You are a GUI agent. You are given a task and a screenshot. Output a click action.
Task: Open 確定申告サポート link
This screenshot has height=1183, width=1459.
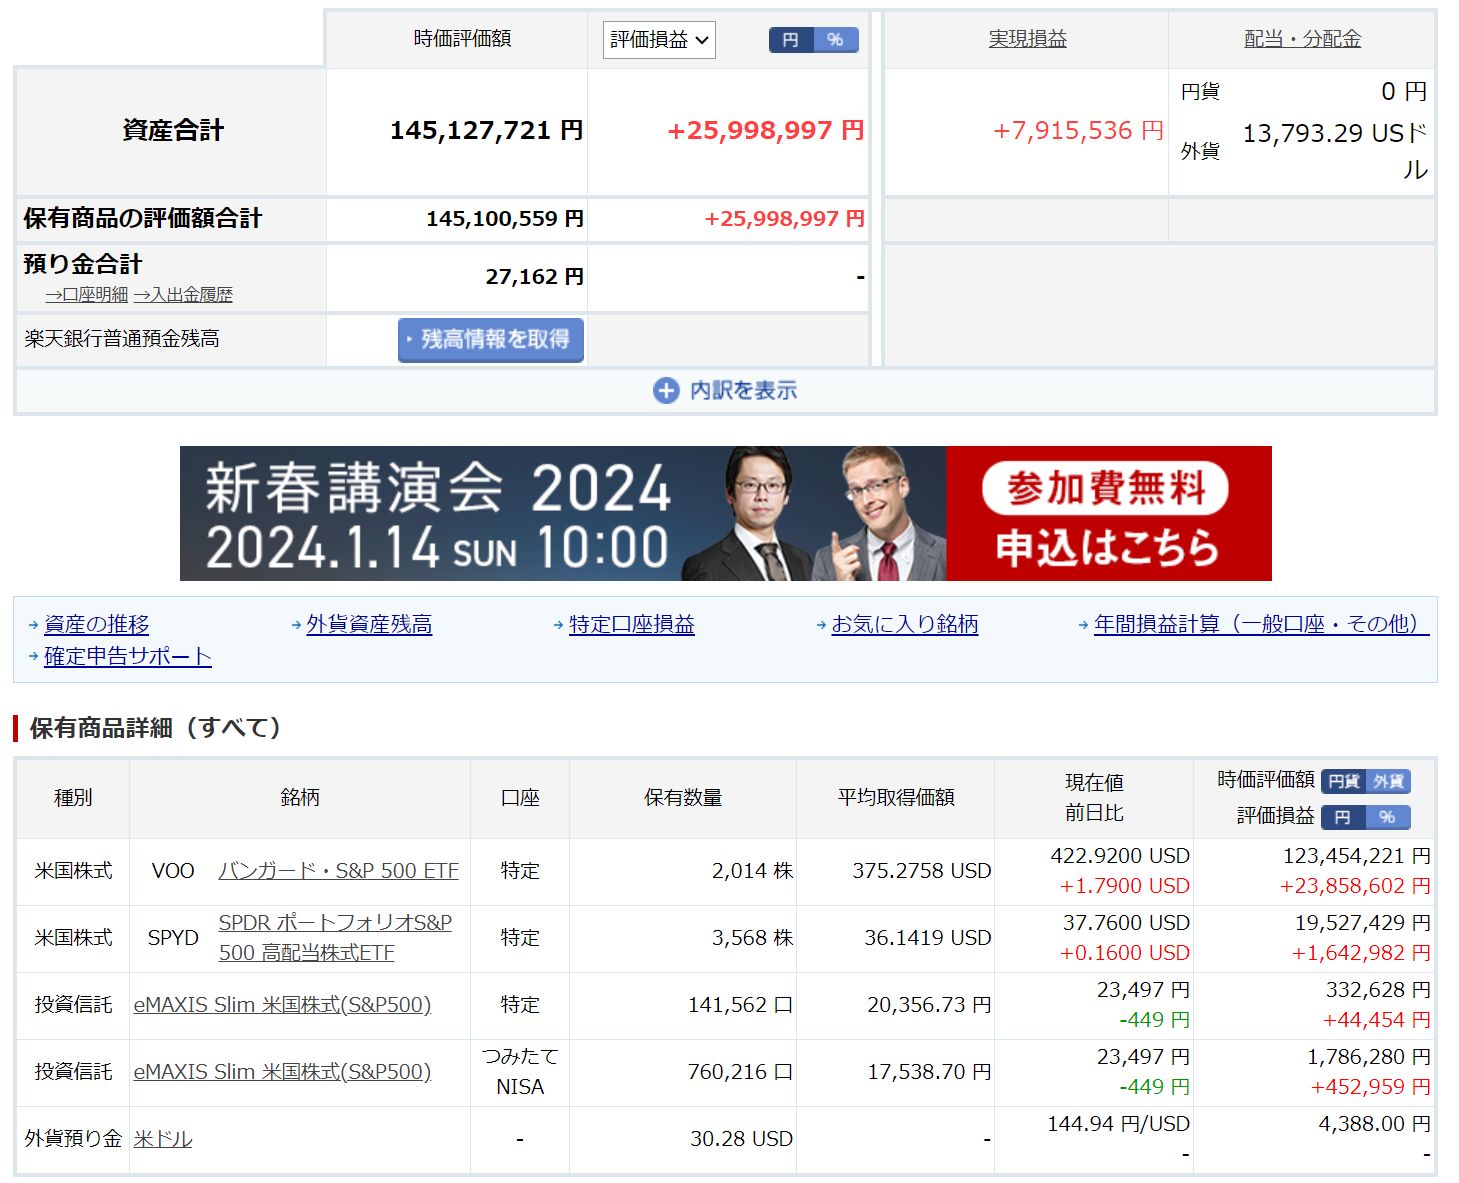[127, 656]
